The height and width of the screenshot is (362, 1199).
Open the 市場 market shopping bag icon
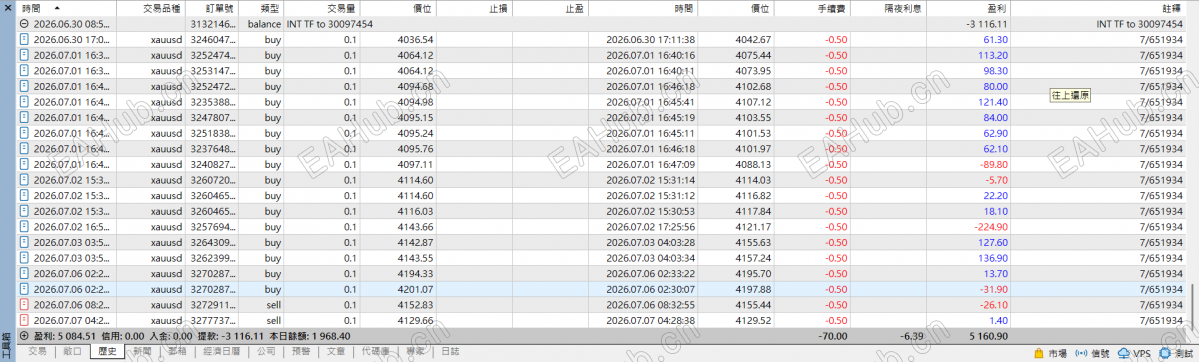point(1038,354)
